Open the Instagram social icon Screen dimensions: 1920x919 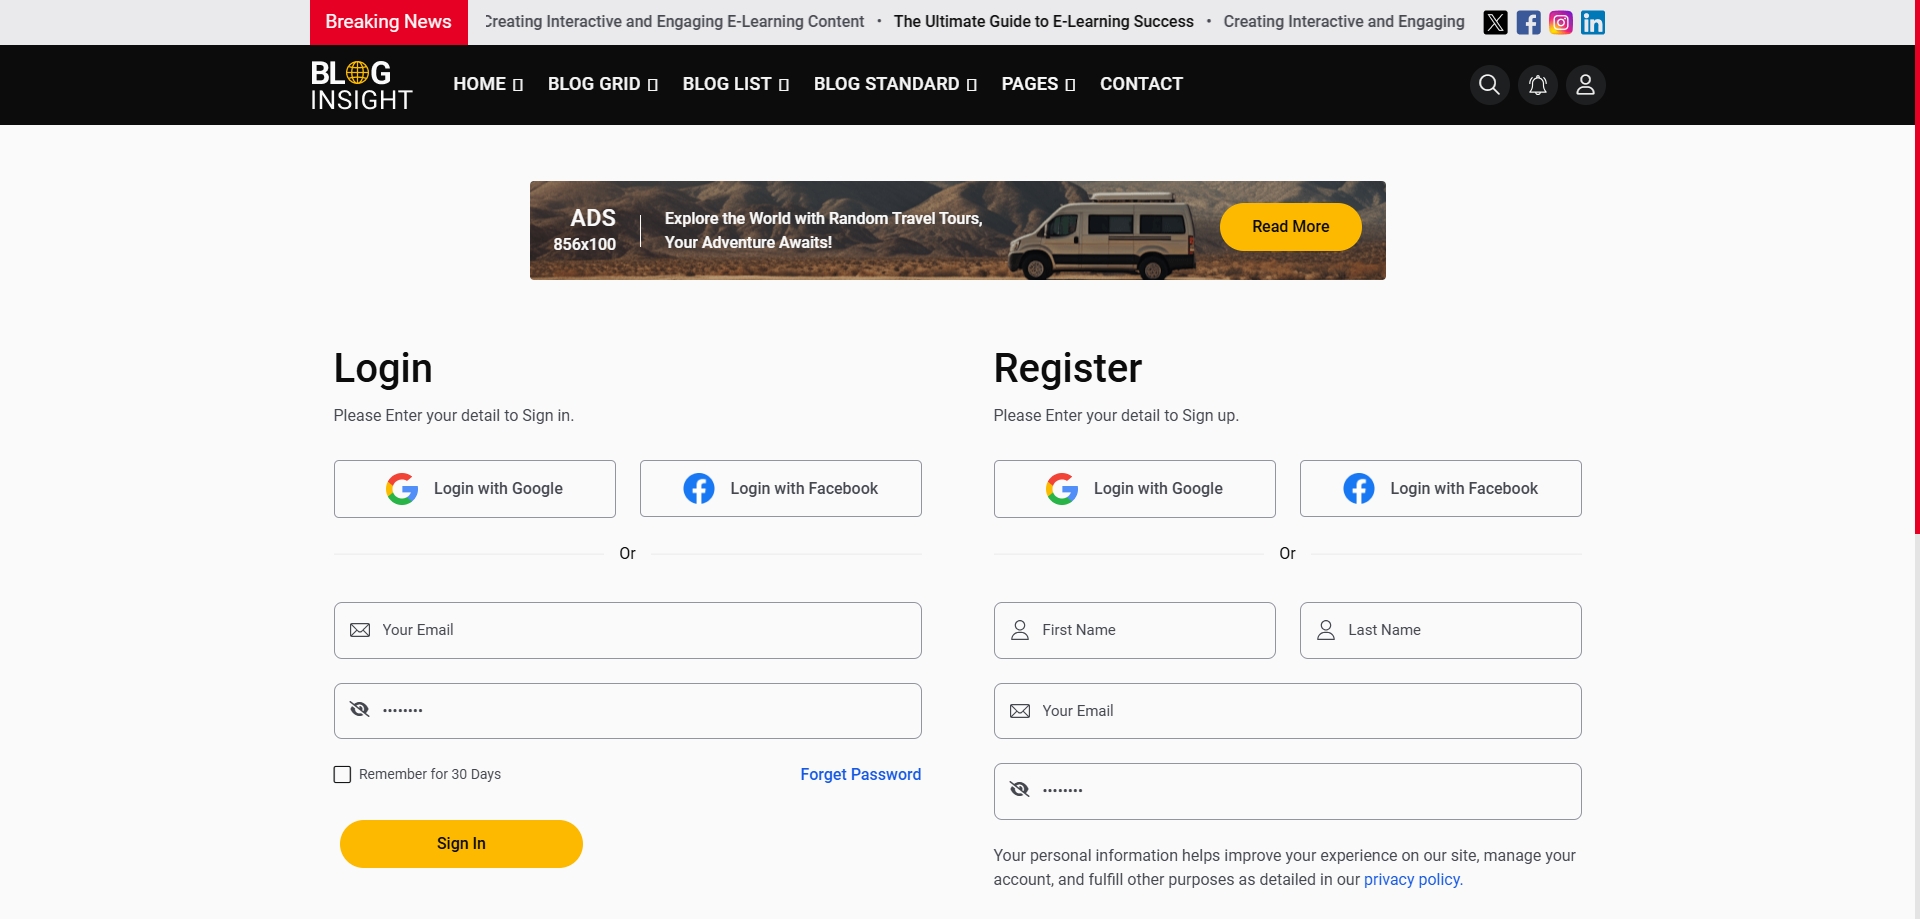(x=1560, y=22)
